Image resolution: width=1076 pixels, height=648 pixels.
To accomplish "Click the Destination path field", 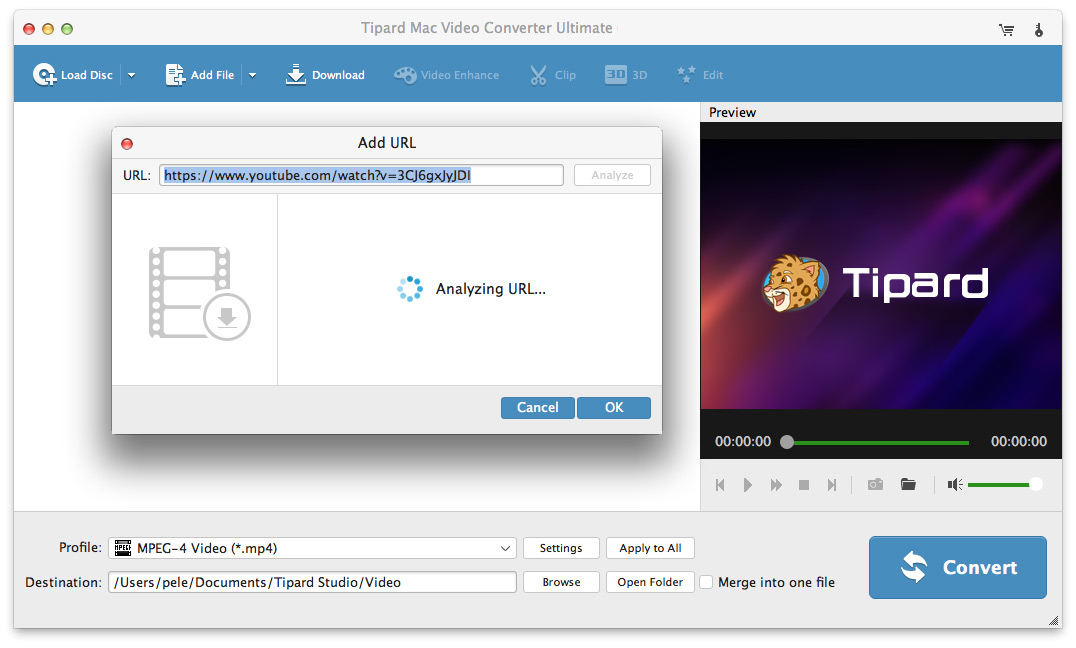I will (x=312, y=582).
